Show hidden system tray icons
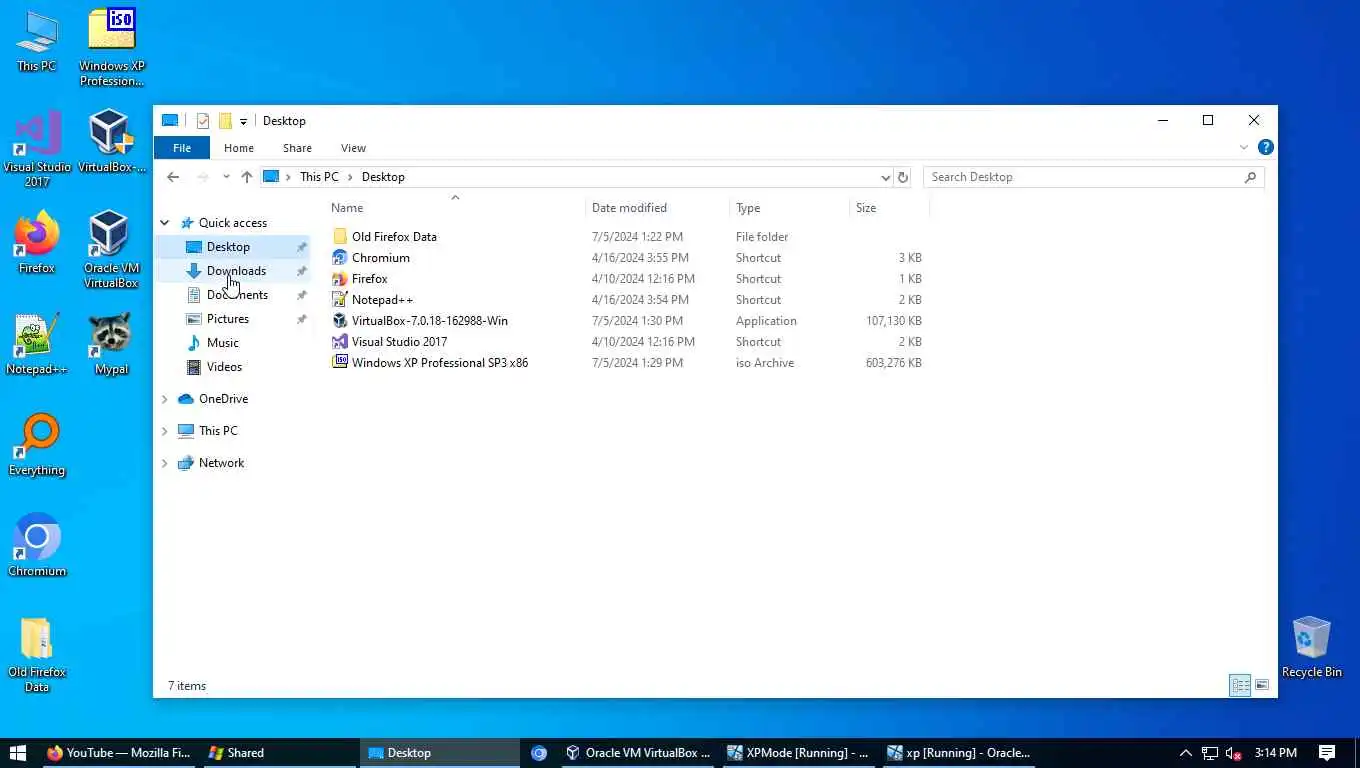The image size is (1360, 768). (x=1185, y=753)
